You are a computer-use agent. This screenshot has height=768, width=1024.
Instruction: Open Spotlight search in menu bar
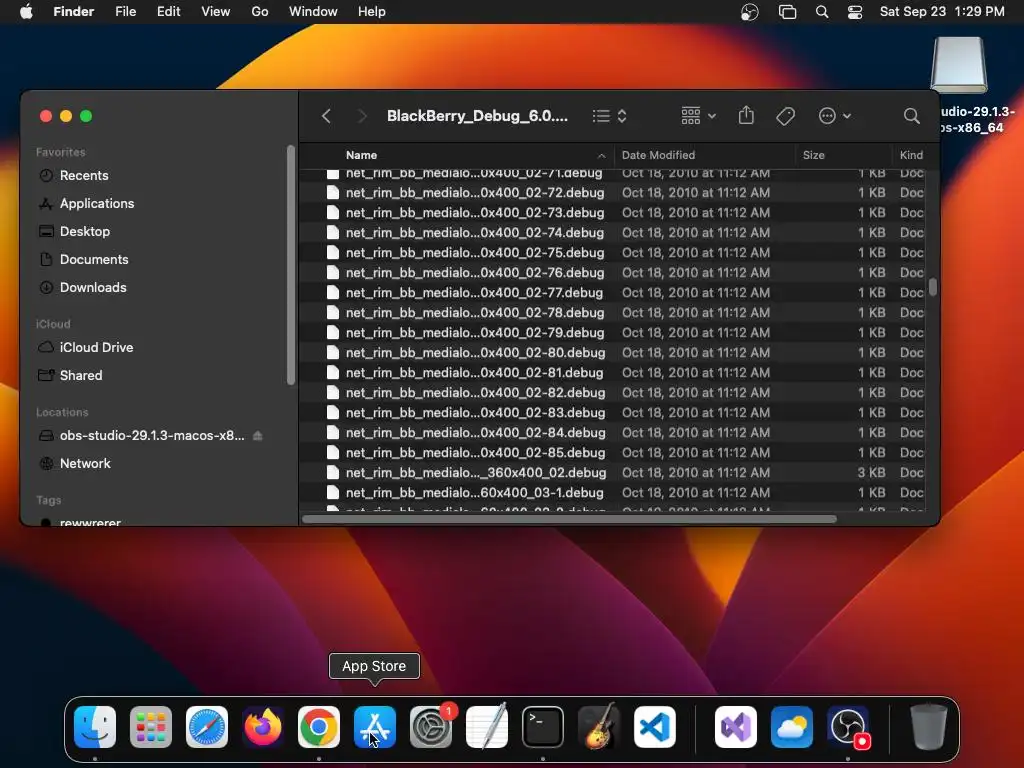pyautogui.click(x=822, y=12)
